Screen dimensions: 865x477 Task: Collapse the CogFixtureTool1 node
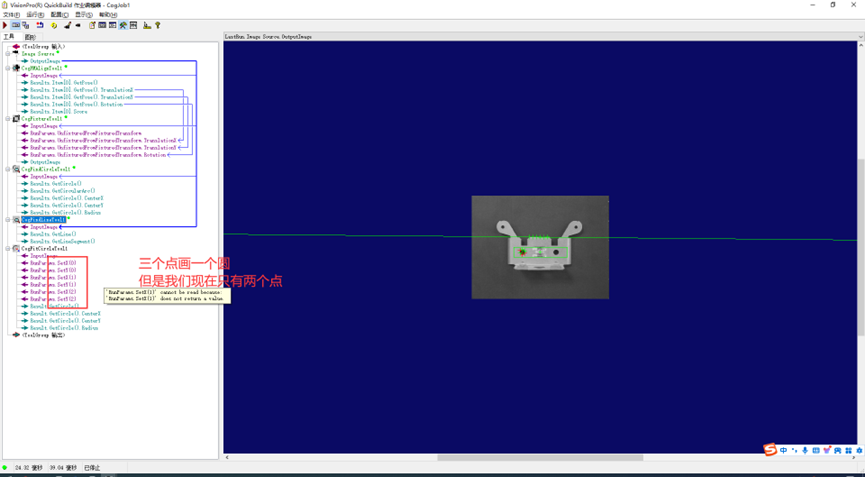pos(8,119)
